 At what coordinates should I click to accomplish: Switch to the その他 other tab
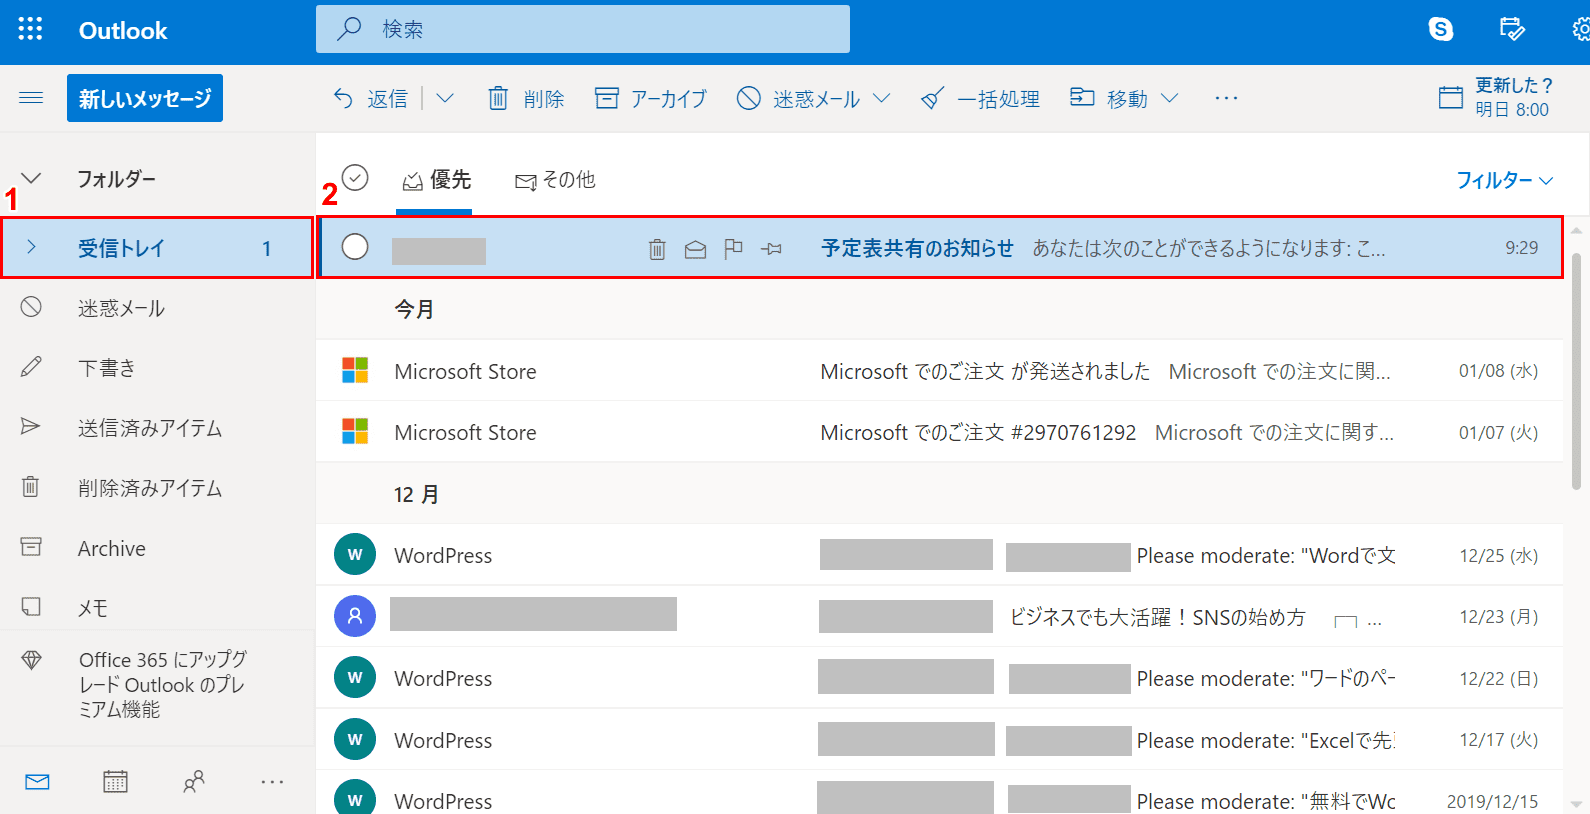[x=555, y=180]
